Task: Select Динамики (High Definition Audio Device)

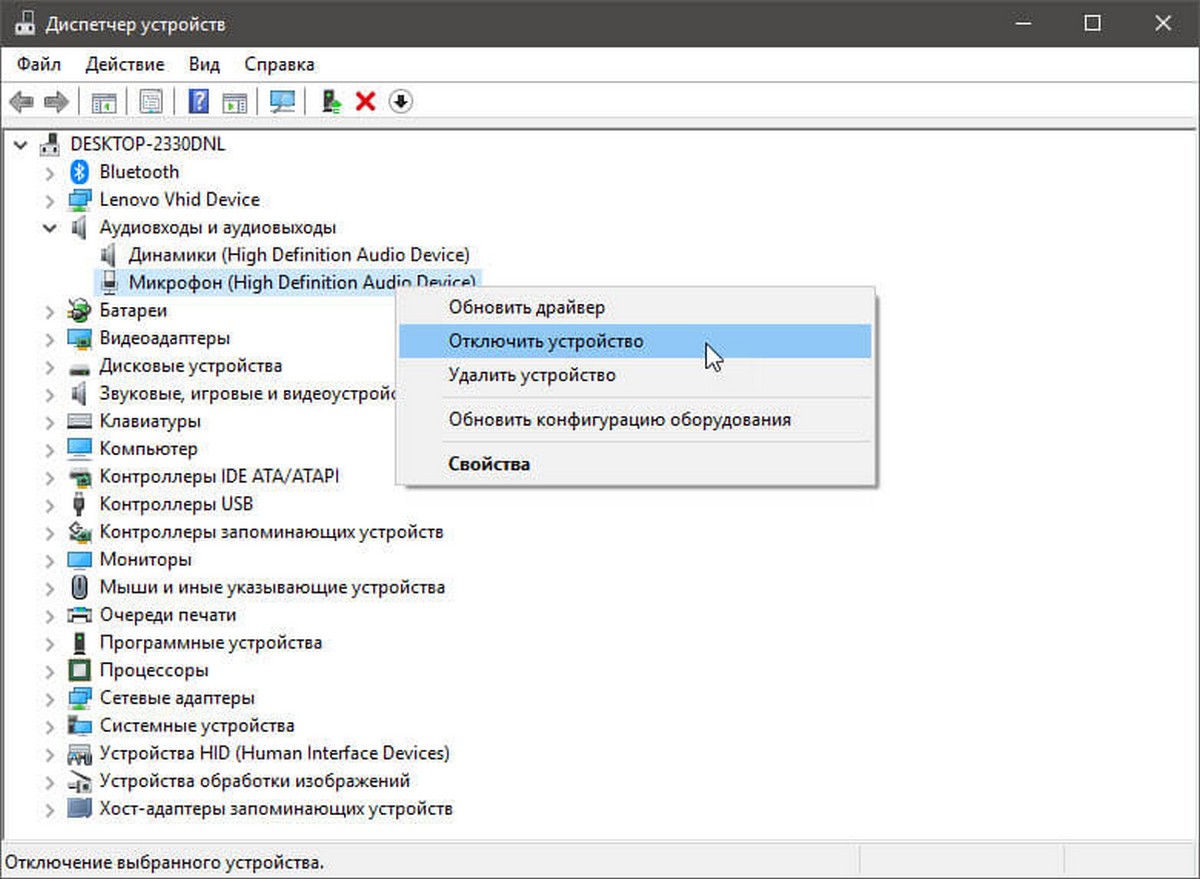Action: click(298, 255)
